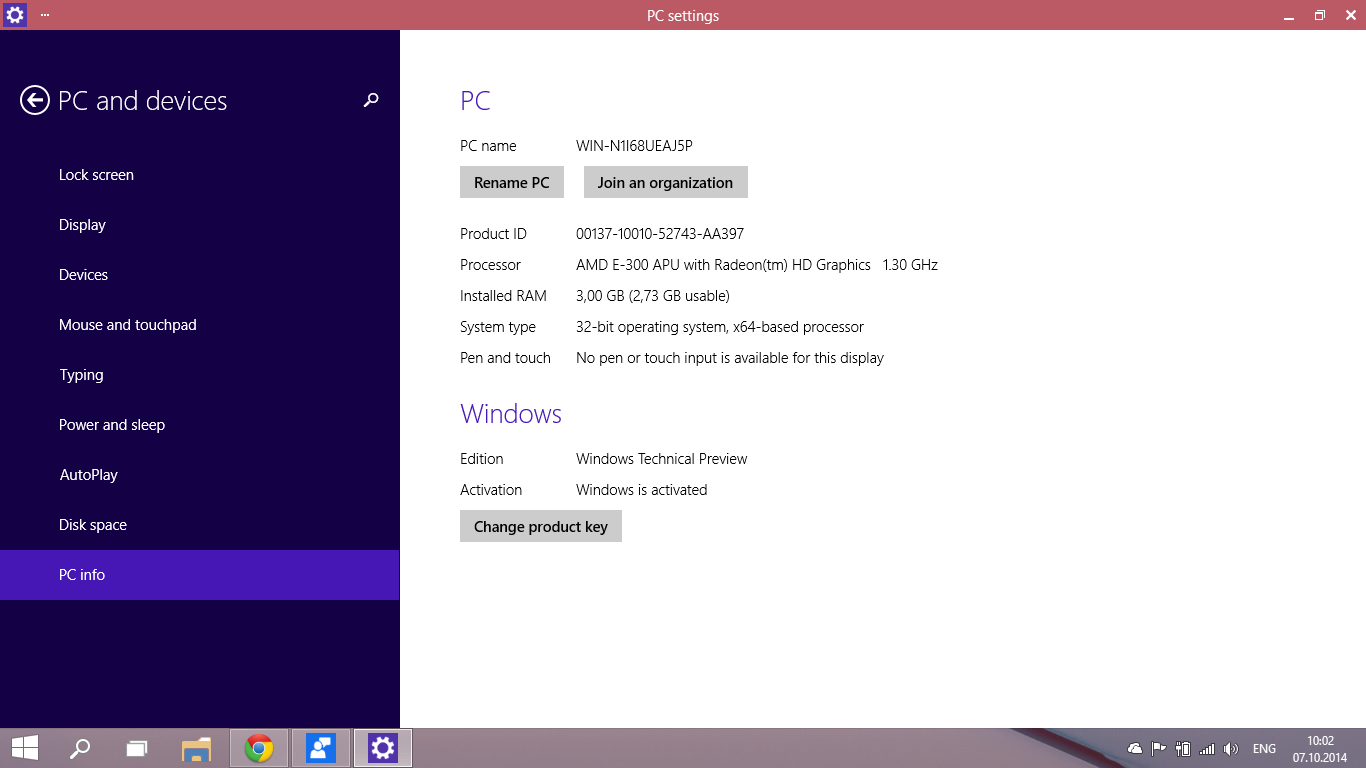Image resolution: width=1366 pixels, height=768 pixels.
Task: Open Task View on the taskbar
Action: pos(137,748)
